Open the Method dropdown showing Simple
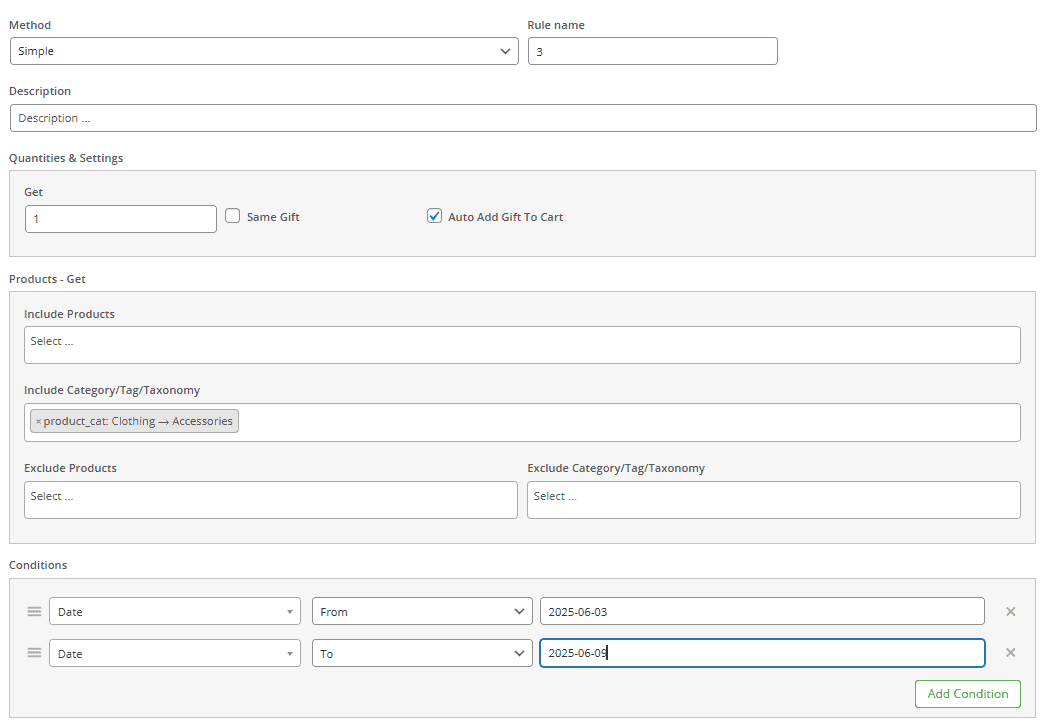The width and height of the screenshot is (1041, 726). click(263, 51)
